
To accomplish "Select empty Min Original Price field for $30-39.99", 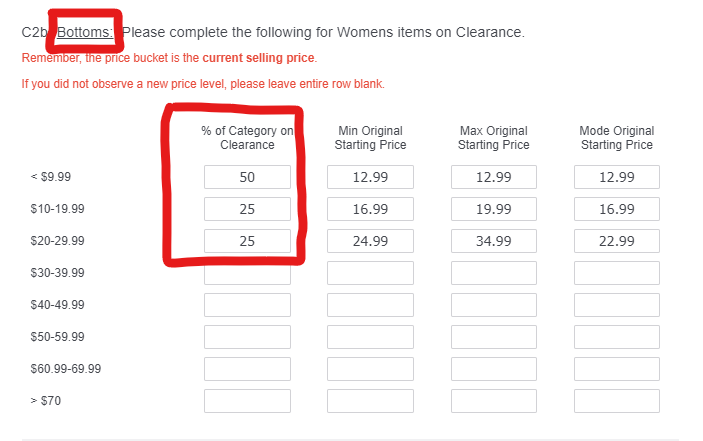I will coord(370,273).
